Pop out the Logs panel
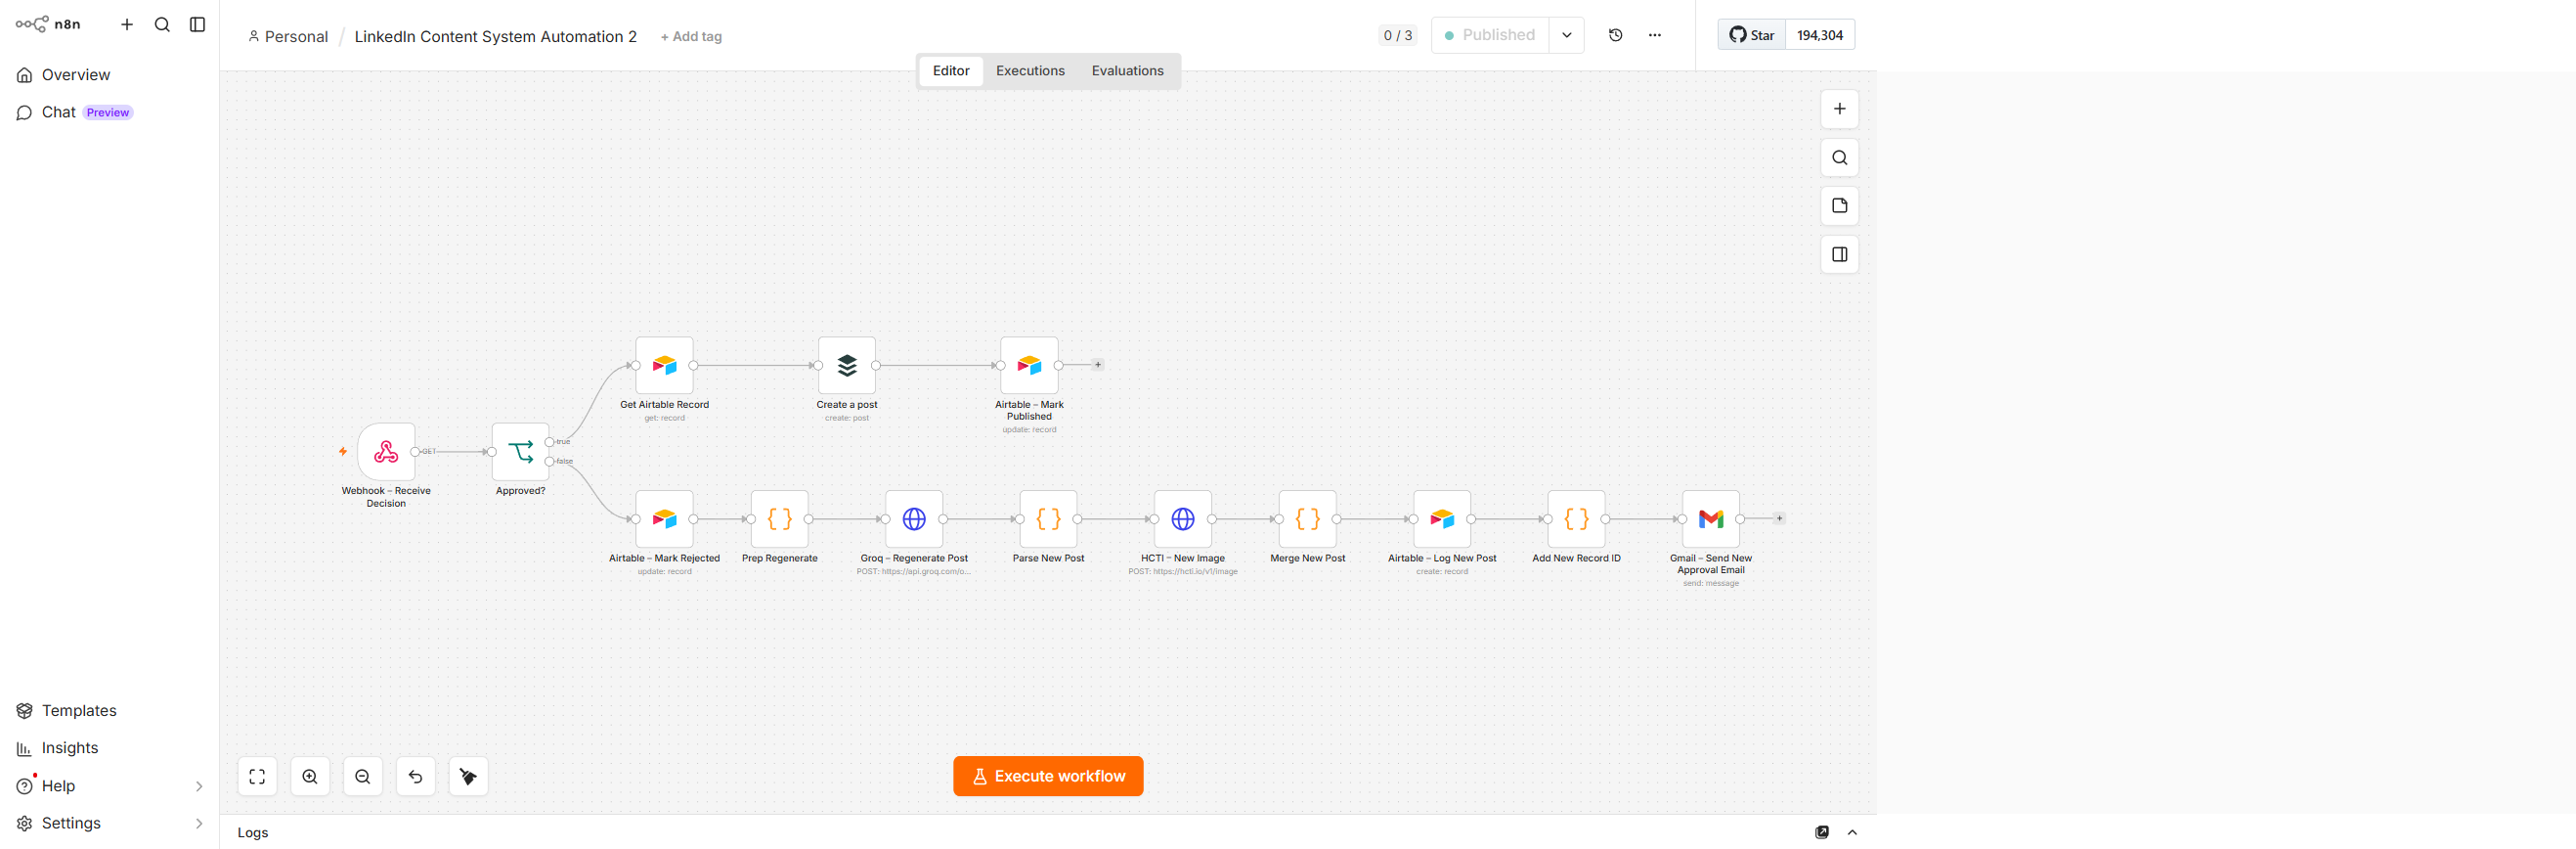The image size is (2576, 849). pos(1822,832)
